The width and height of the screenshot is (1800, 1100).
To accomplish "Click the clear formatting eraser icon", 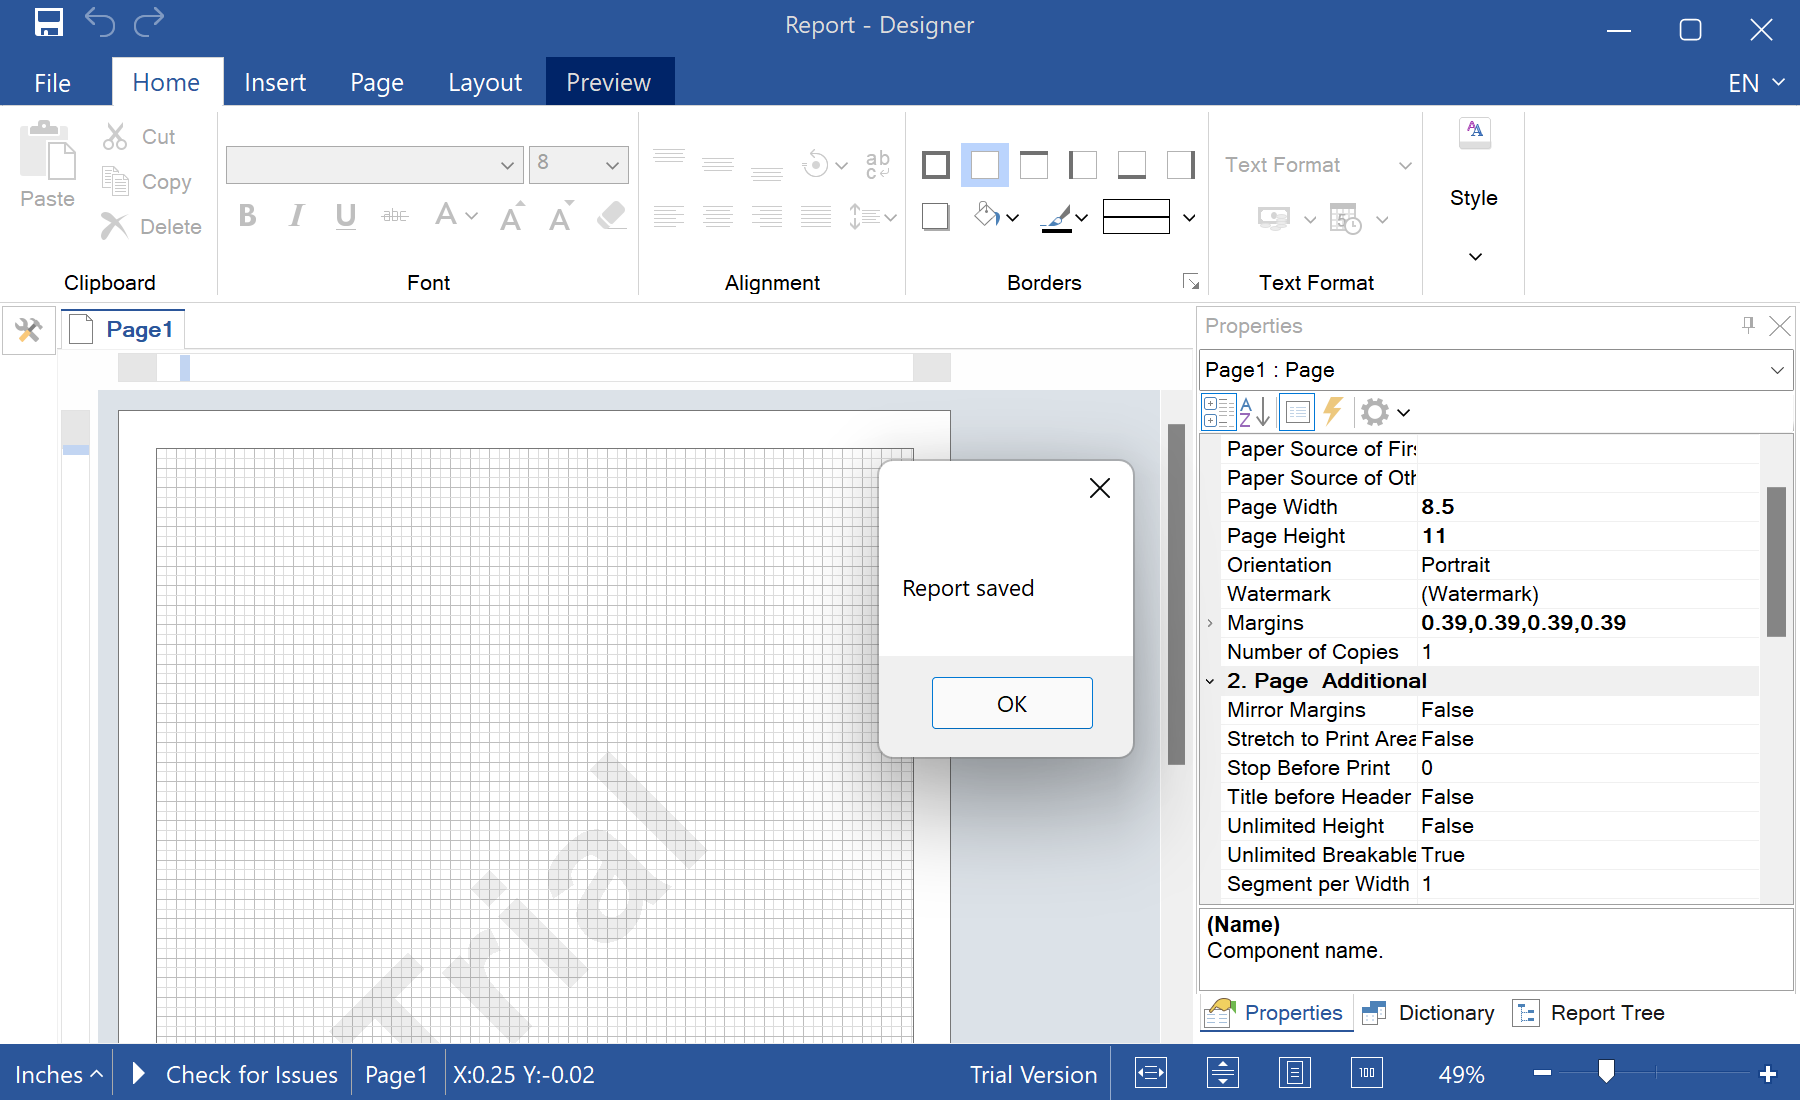I will [x=611, y=216].
